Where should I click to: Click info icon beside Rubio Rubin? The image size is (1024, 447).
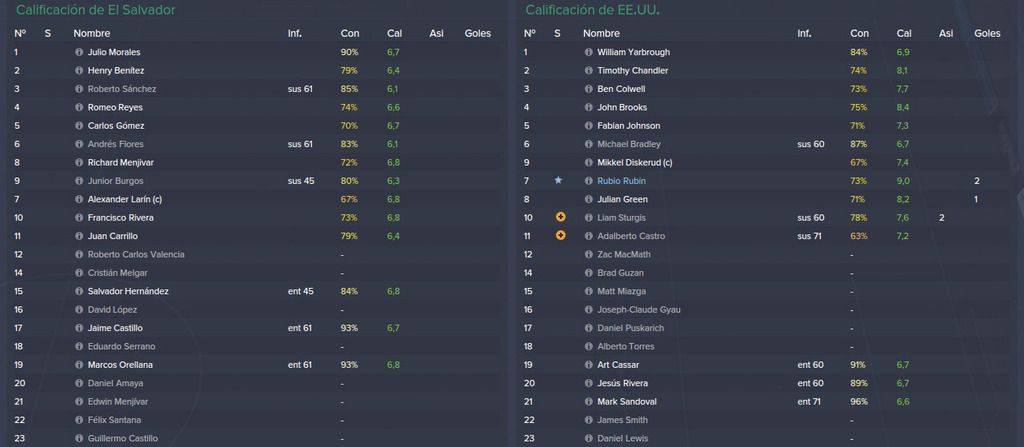[588, 181]
